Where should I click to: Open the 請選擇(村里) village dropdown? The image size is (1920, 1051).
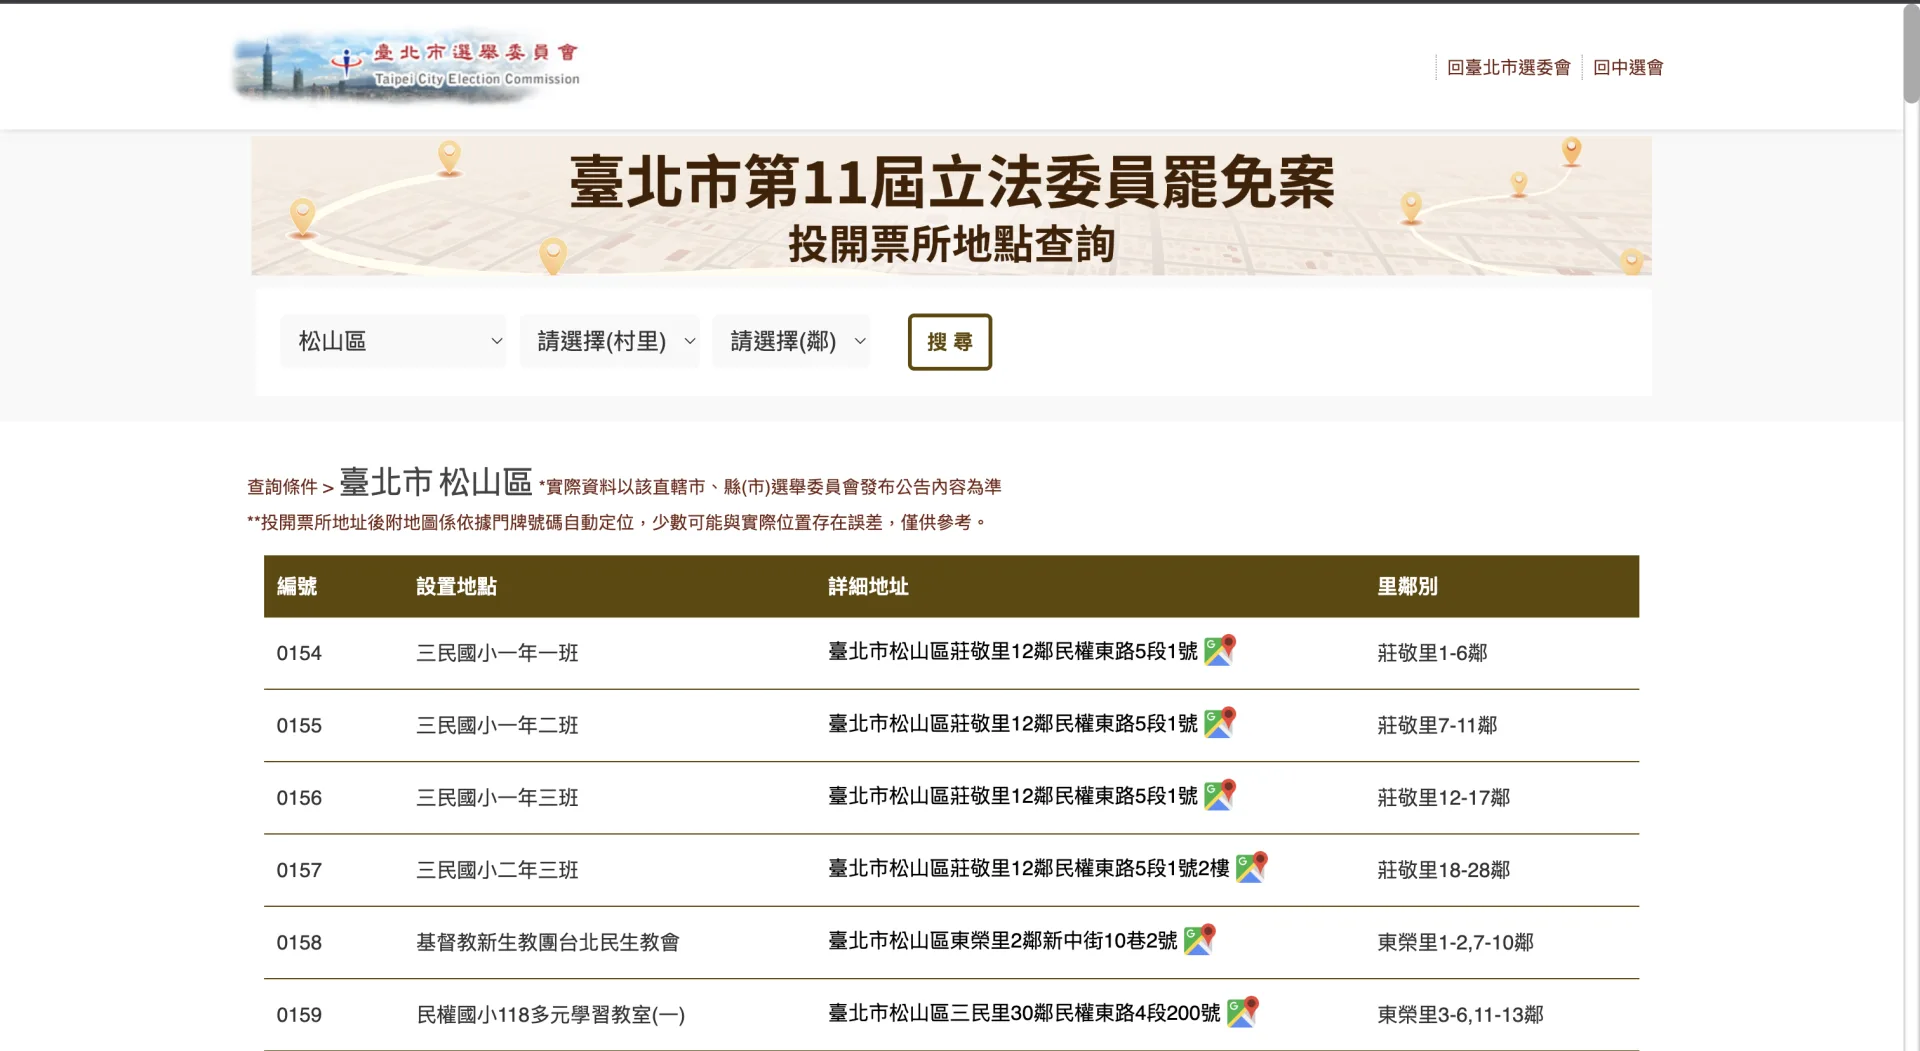click(x=609, y=341)
